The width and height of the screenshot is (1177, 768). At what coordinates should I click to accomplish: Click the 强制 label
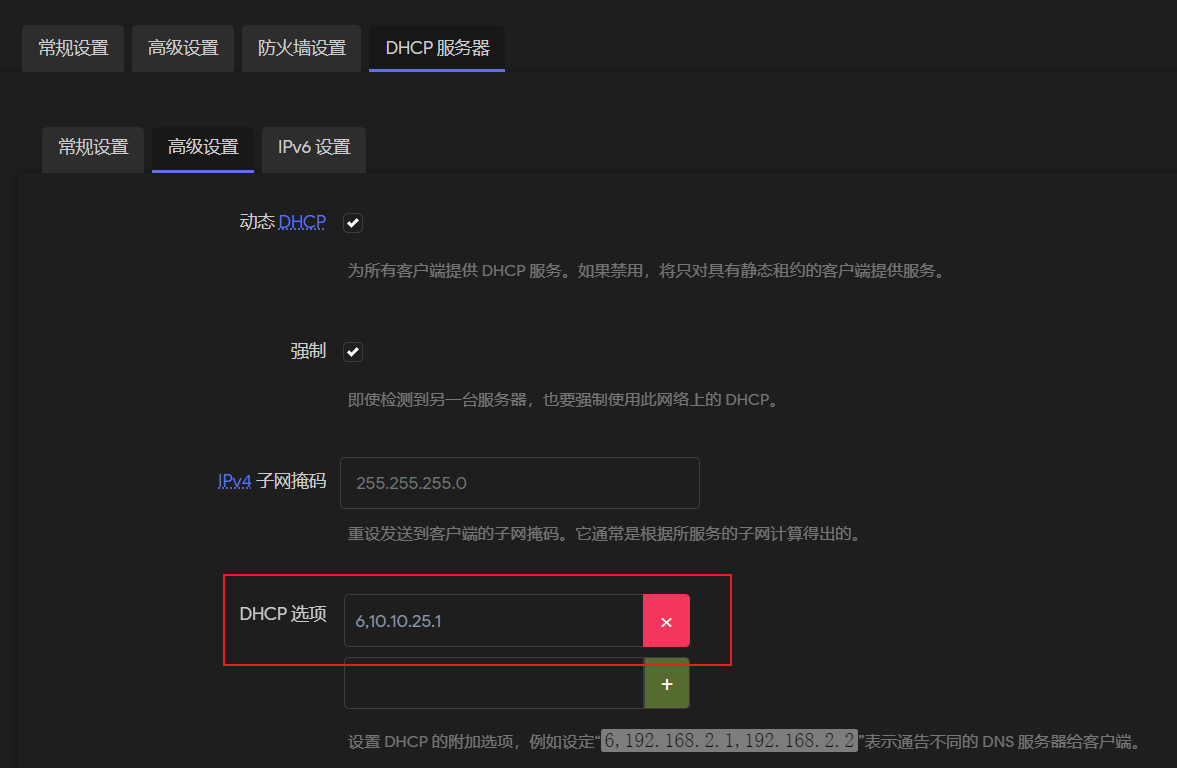pos(309,351)
